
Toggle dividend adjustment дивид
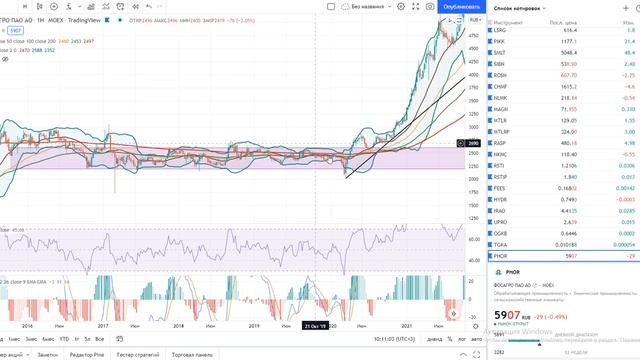pyautogui.click(x=434, y=339)
